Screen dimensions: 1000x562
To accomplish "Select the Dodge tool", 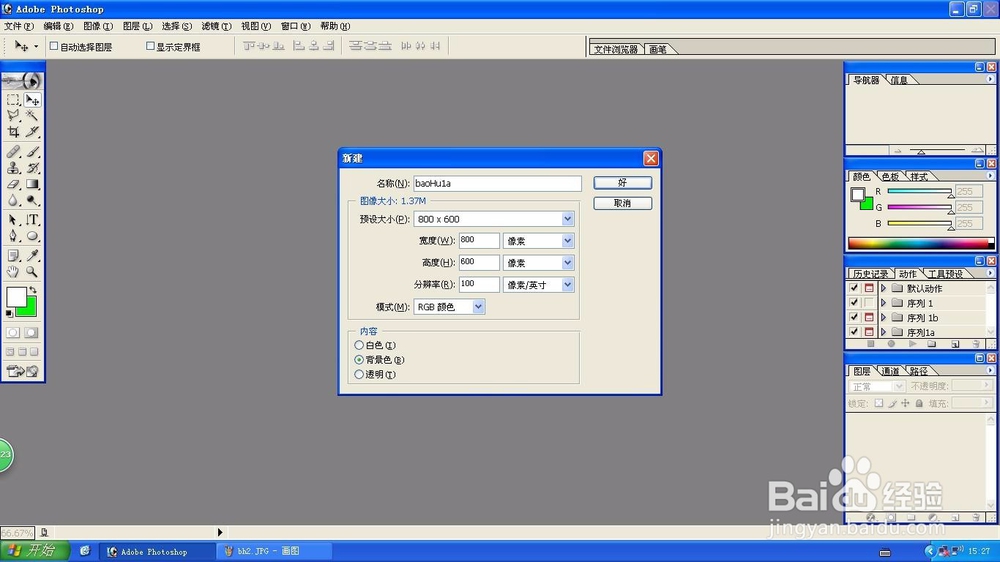I will click(32, 200).
